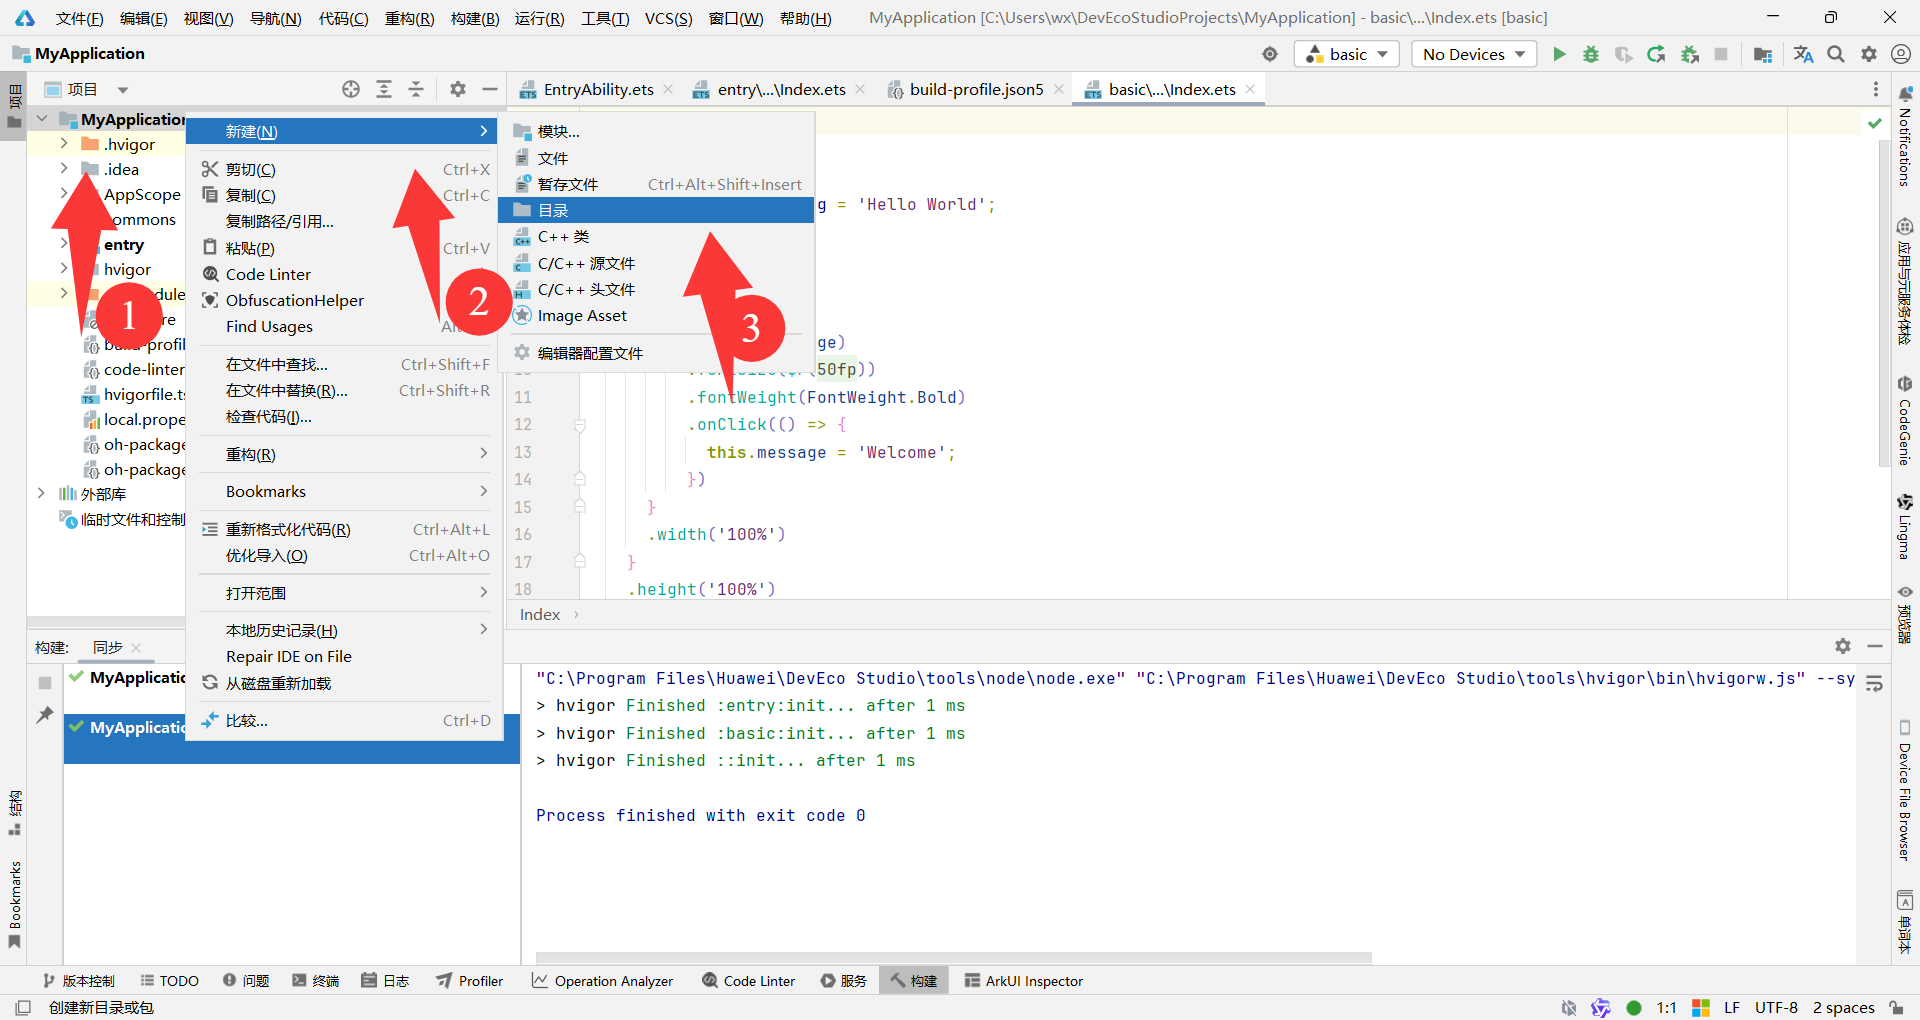Open Device File Browser panel

1905,790
